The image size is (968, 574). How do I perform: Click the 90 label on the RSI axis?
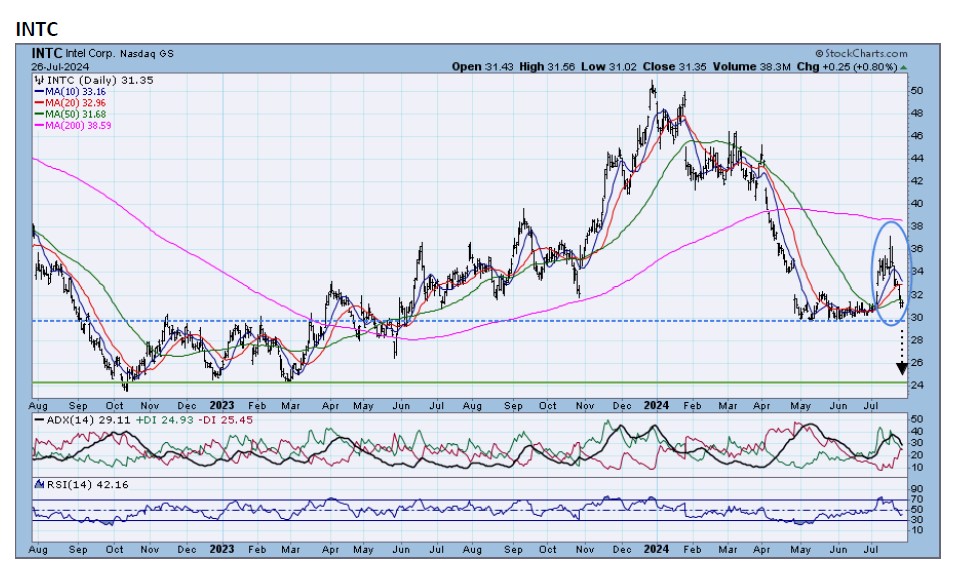tap(917, 489)
